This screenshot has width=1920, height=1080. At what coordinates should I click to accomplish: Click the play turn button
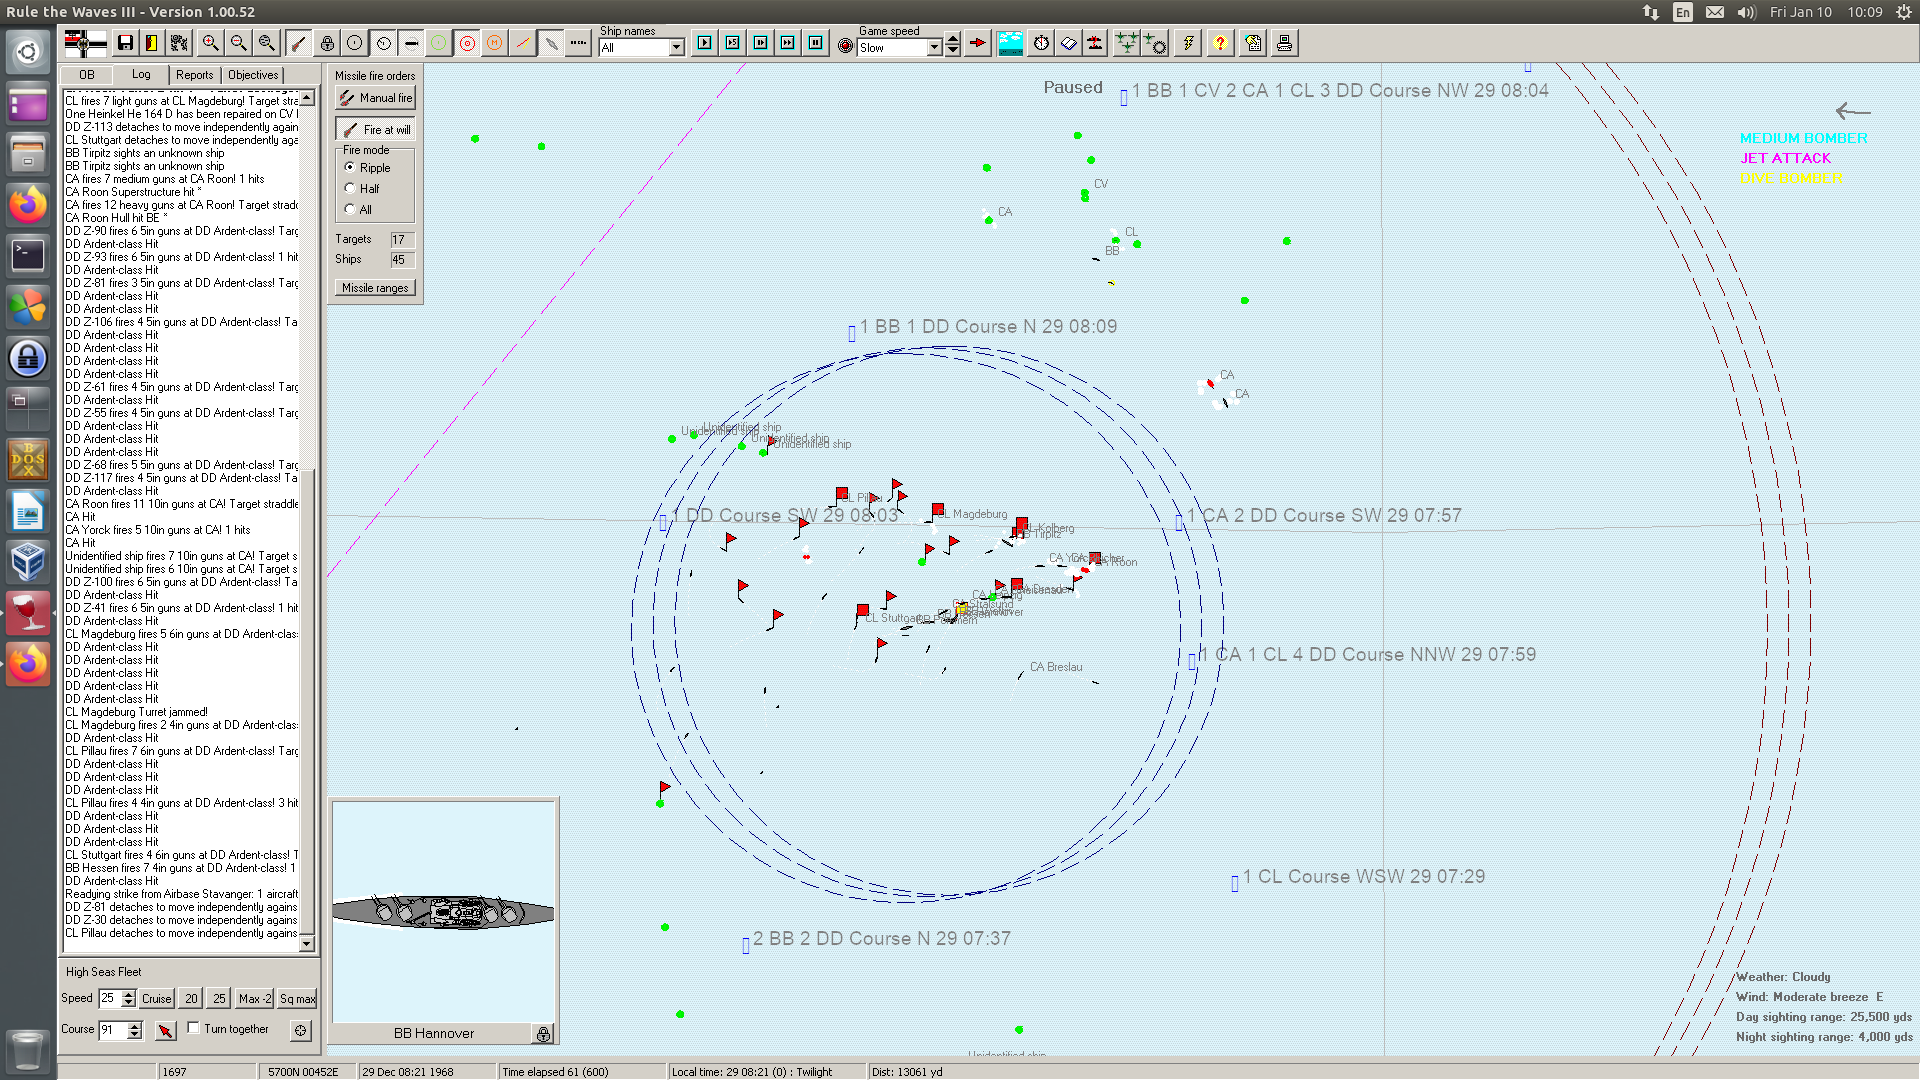[705, 43]
